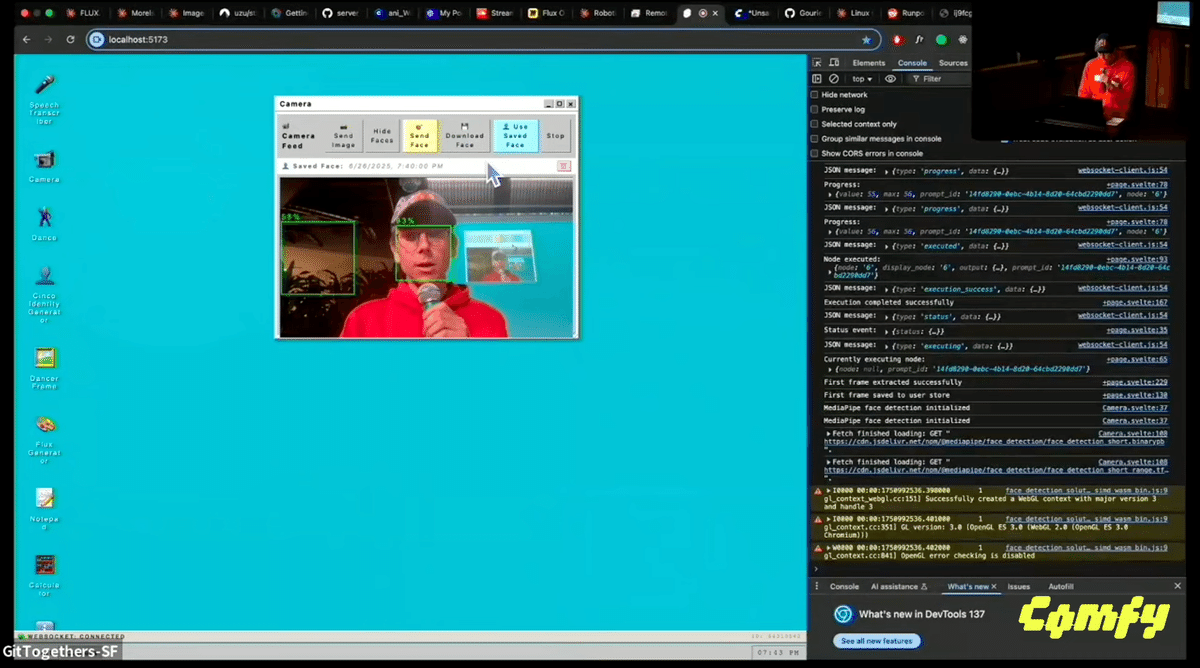Expand the progress object with value 56
1200x668 pixels.
pos(832,231)
